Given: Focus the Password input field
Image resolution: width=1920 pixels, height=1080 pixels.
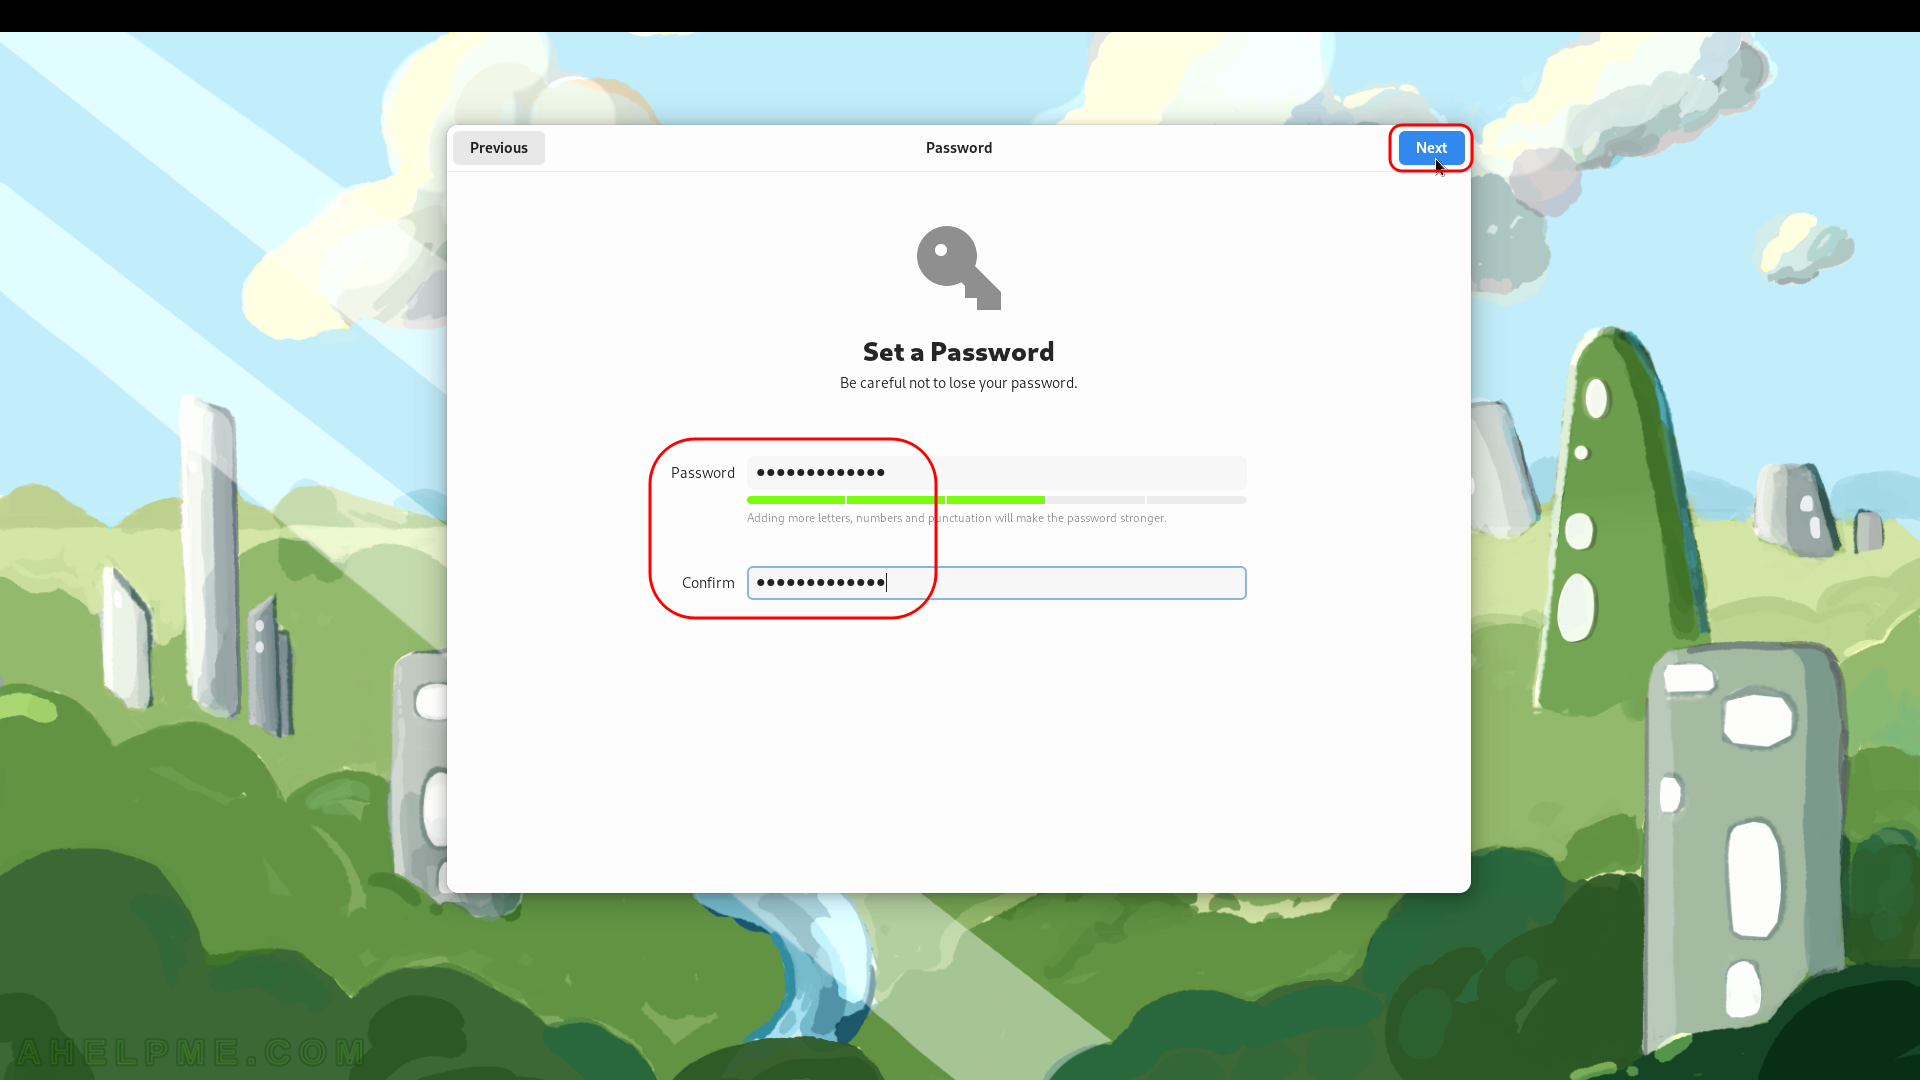Looking at the screenshot, I should [x=996, y=473].
